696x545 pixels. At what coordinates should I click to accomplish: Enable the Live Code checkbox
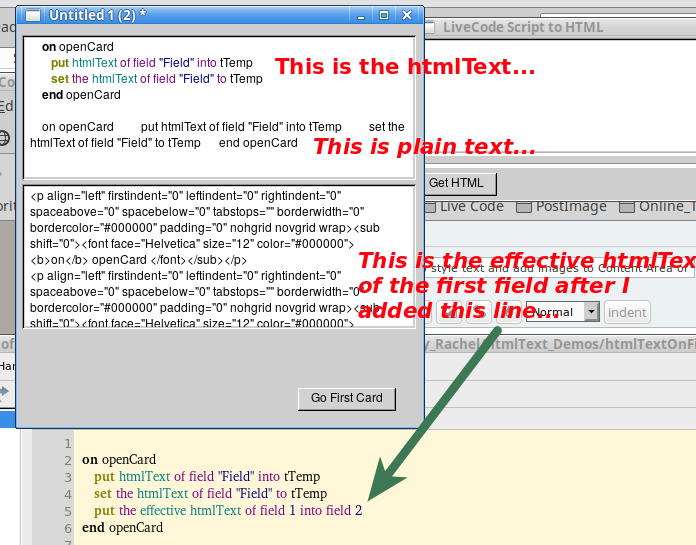click(430, 207)
